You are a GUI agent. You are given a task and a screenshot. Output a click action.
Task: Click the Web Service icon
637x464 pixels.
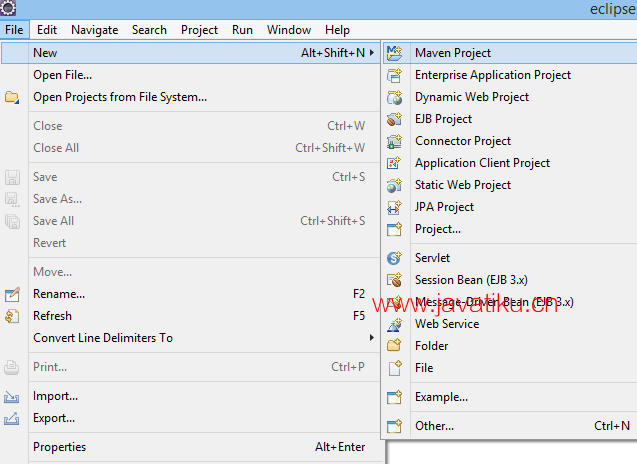click(394, 324)
